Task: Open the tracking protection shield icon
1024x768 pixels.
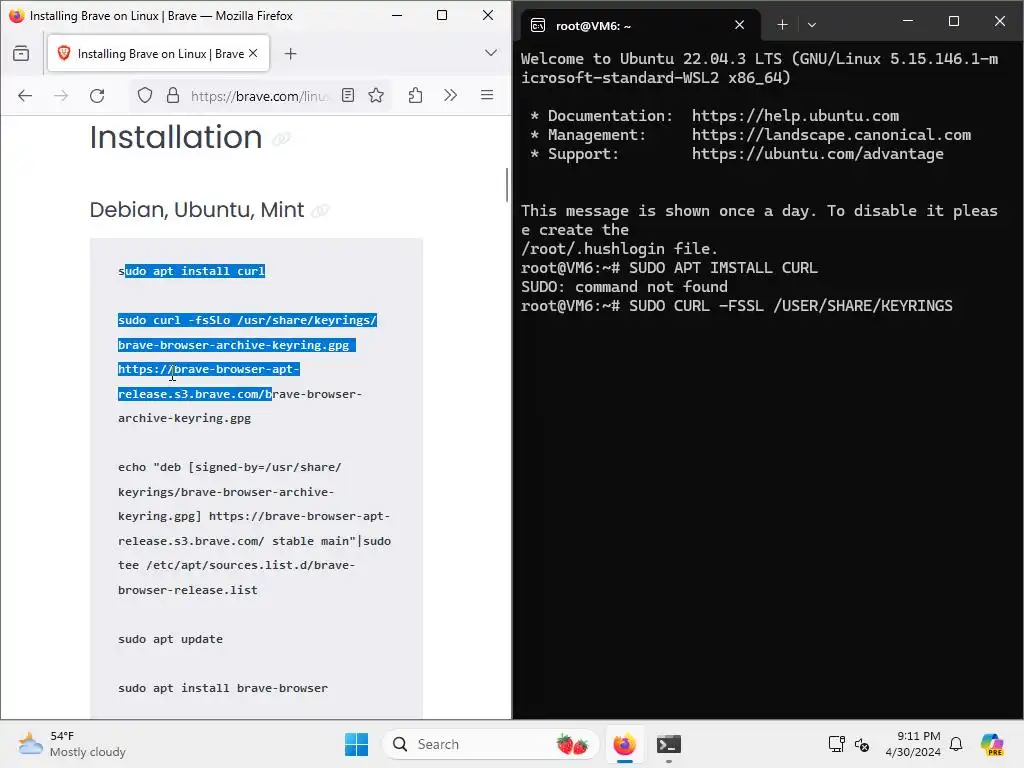Action: pos(145,96)
